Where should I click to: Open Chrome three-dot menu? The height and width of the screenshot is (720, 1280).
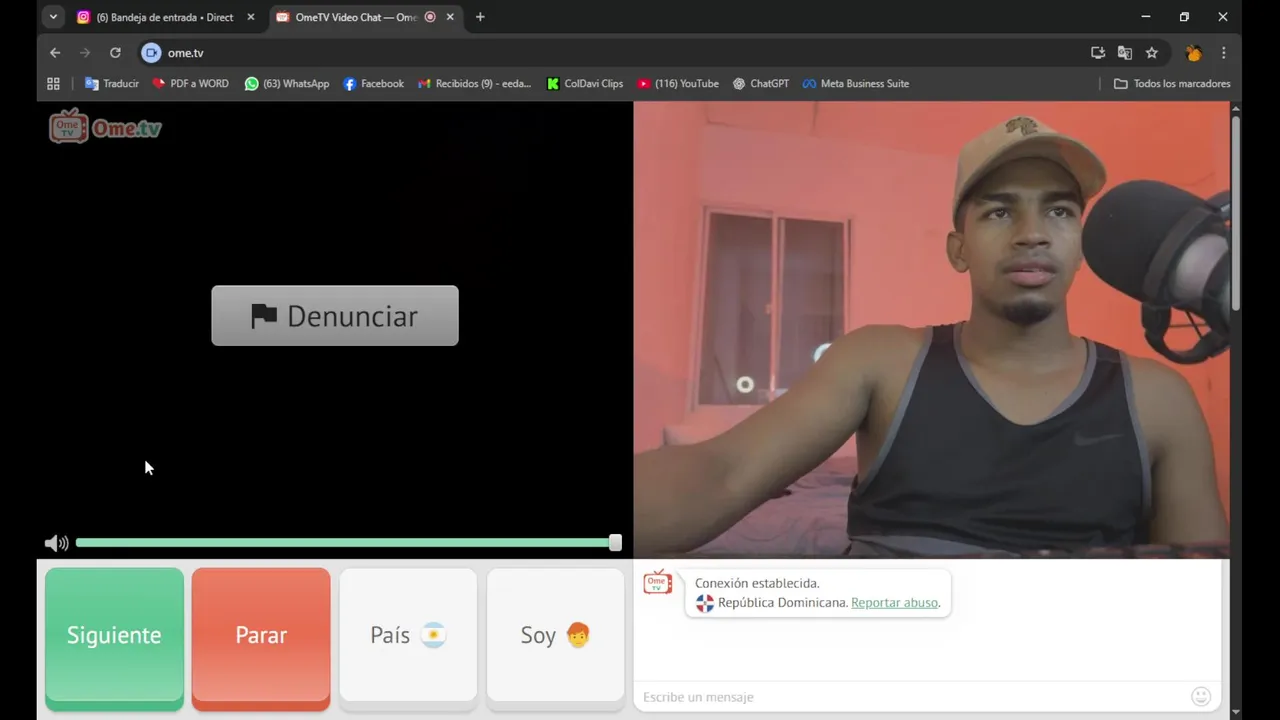point(1223,53)
